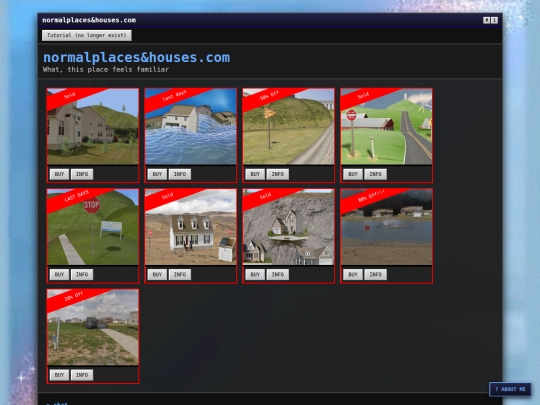The image size is (540, 405).
Task: Show info for the stop sign LAST DAYS listing
Action: coord(82,274)
